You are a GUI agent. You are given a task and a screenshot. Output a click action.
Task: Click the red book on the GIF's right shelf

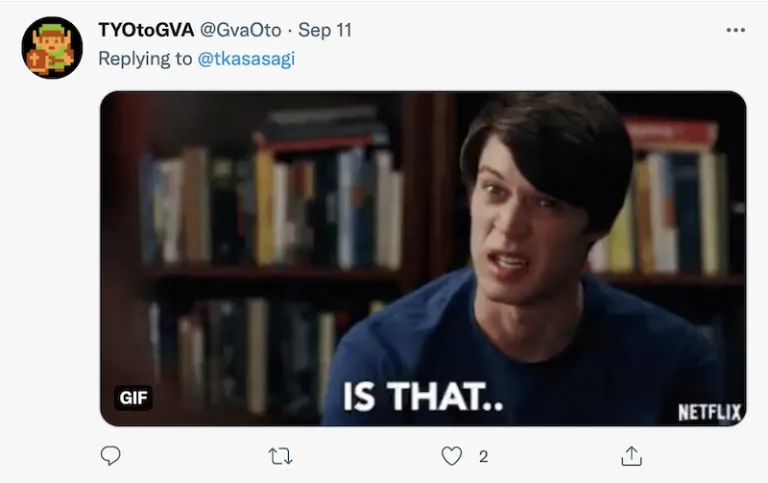[x=672, y=132]
